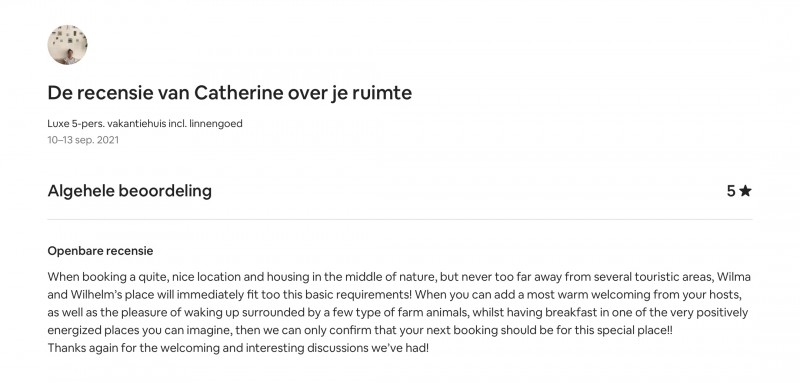This screenshot has width=800, height=383.
Task: Click the number 5 overall rating
Action: [731, 191]
